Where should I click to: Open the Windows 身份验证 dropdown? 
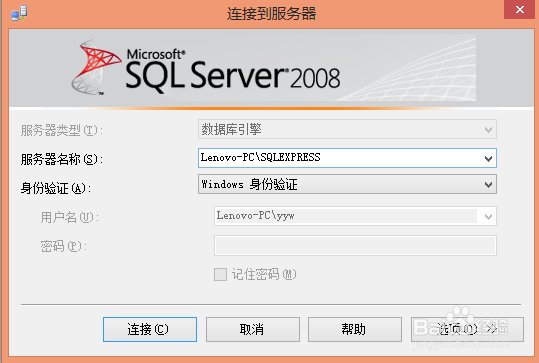(347, 184)
